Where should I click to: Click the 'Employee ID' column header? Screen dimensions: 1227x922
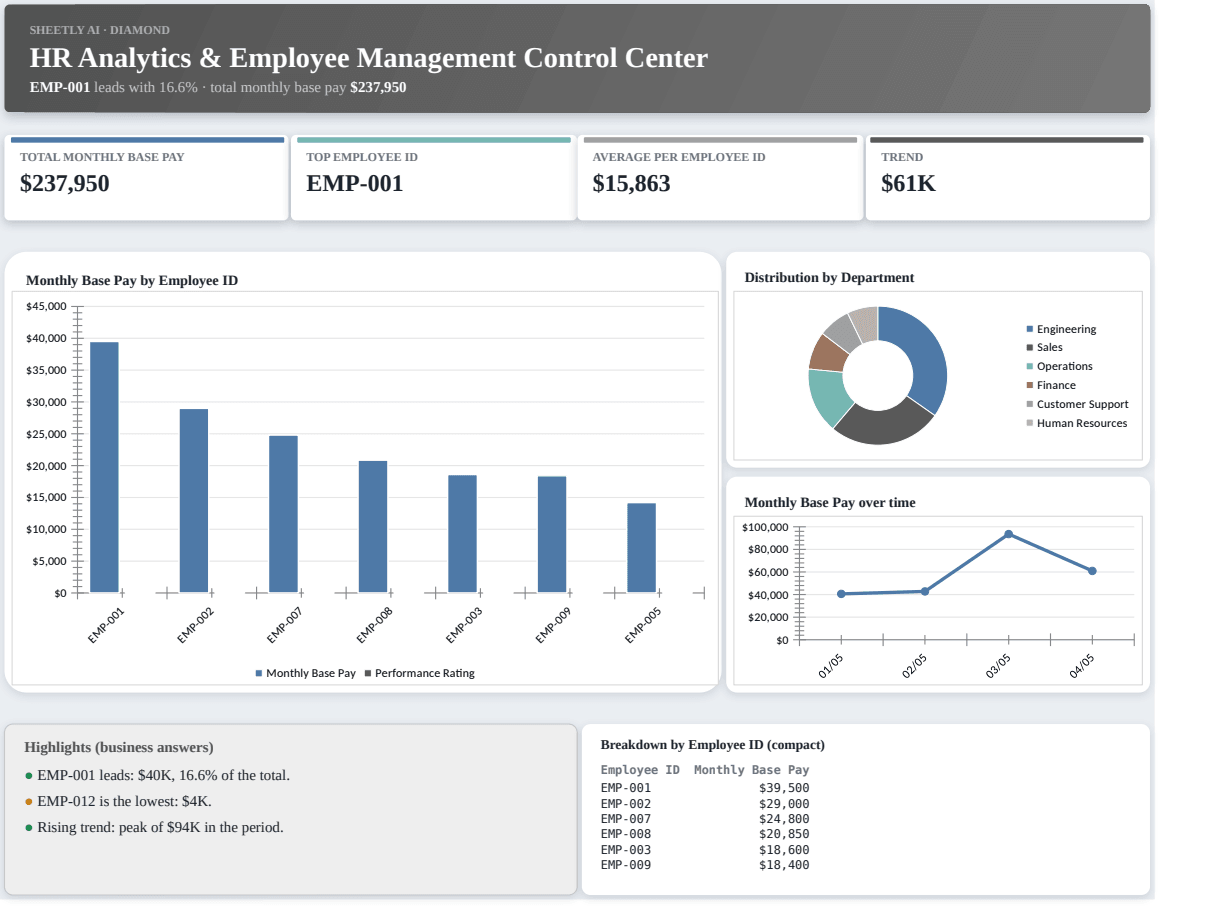pyautogui.click(x=640, y=770)
